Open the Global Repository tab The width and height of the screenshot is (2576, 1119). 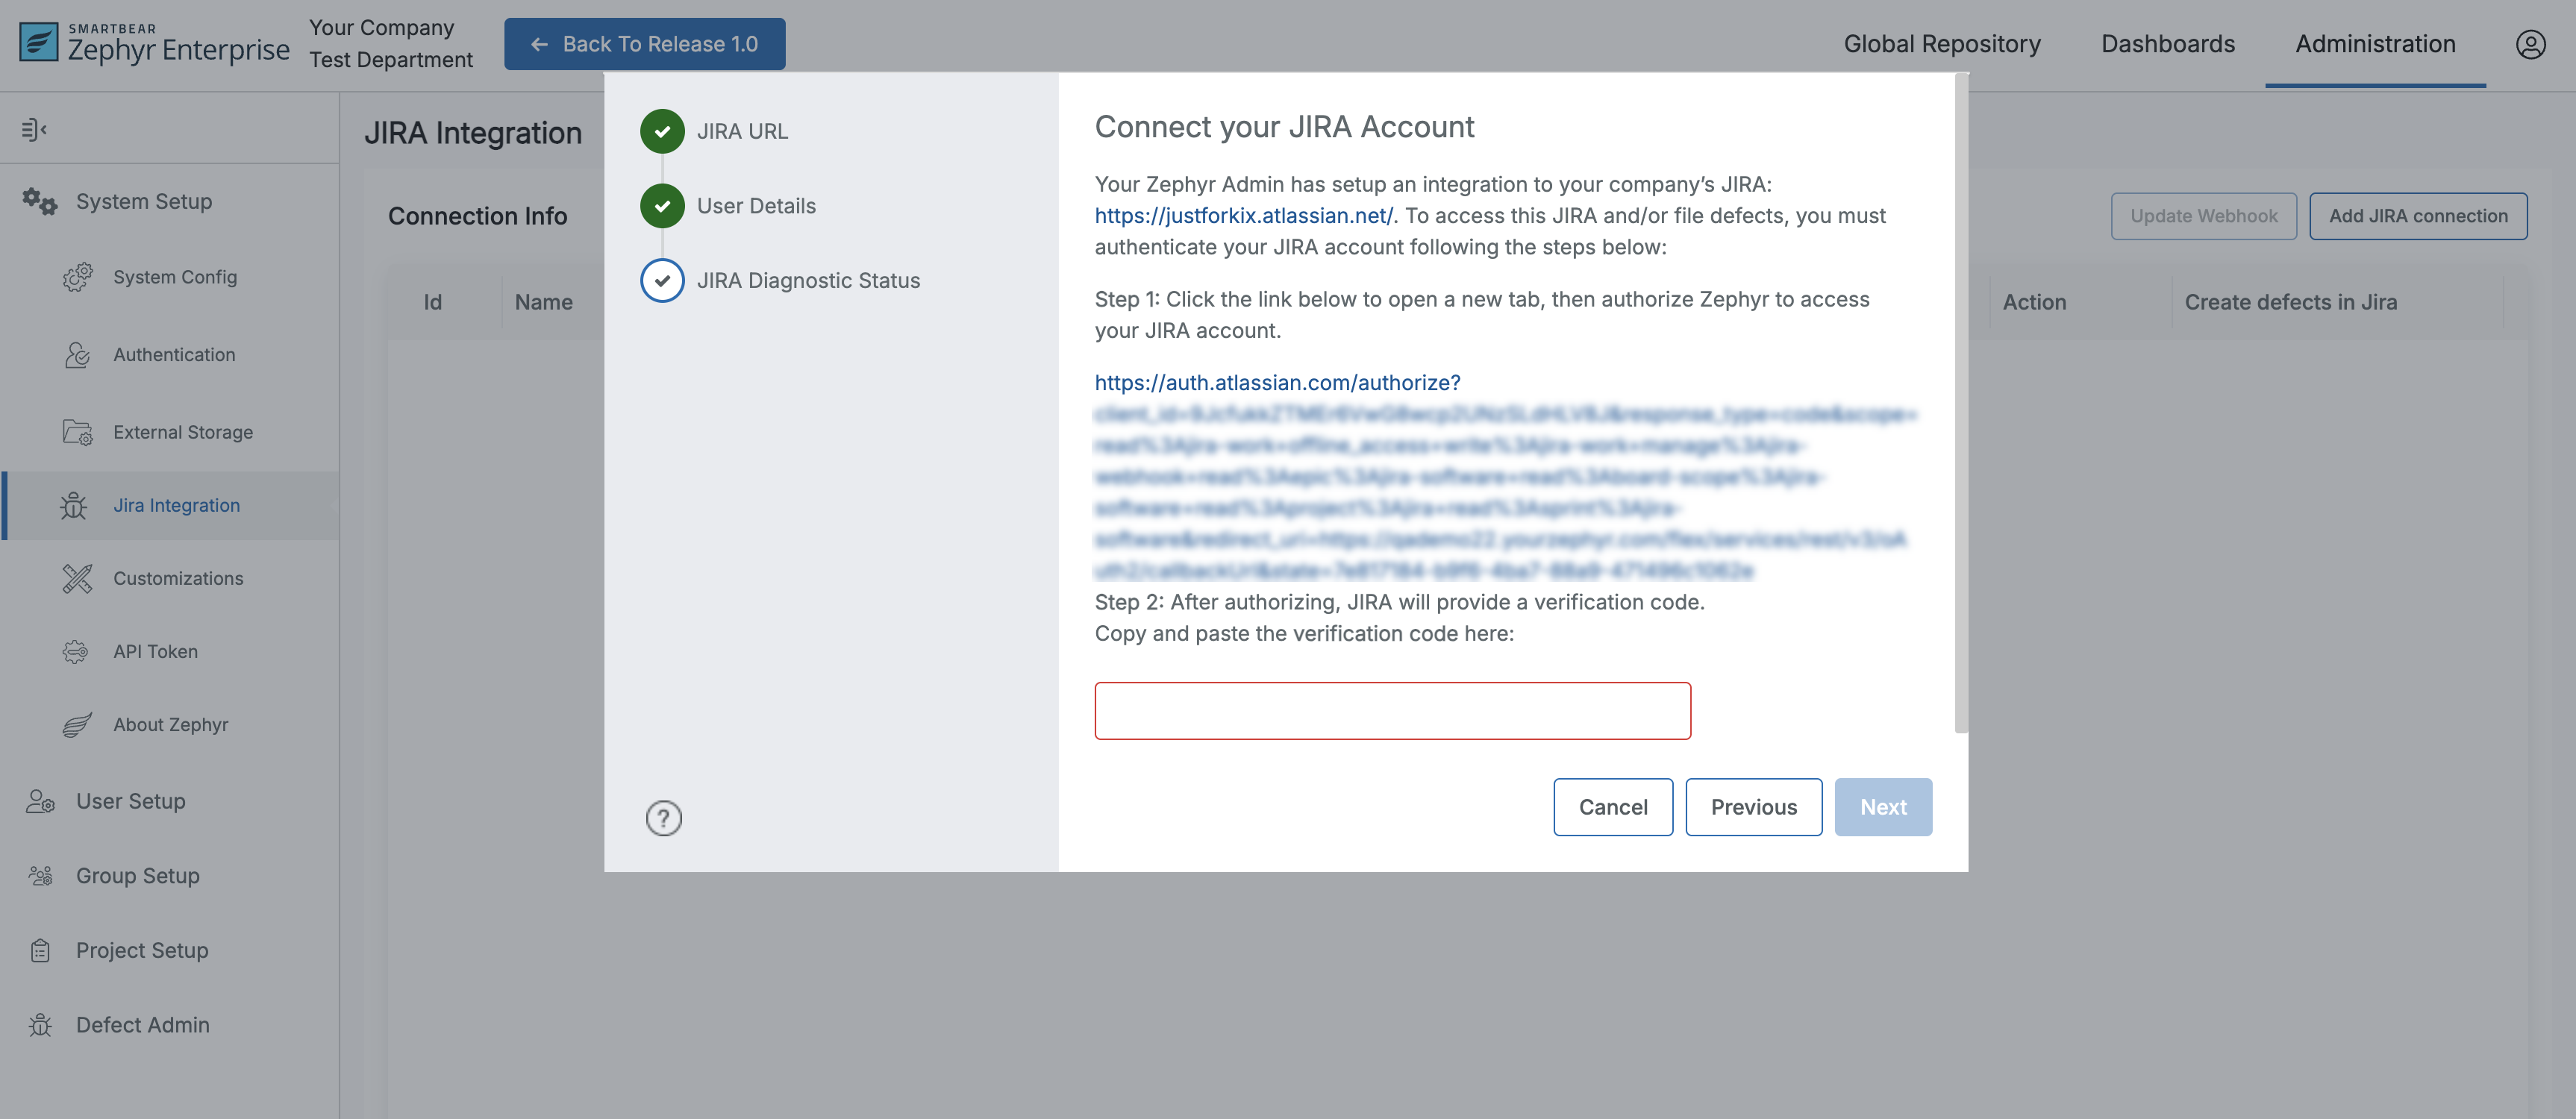click(1941, 44)
